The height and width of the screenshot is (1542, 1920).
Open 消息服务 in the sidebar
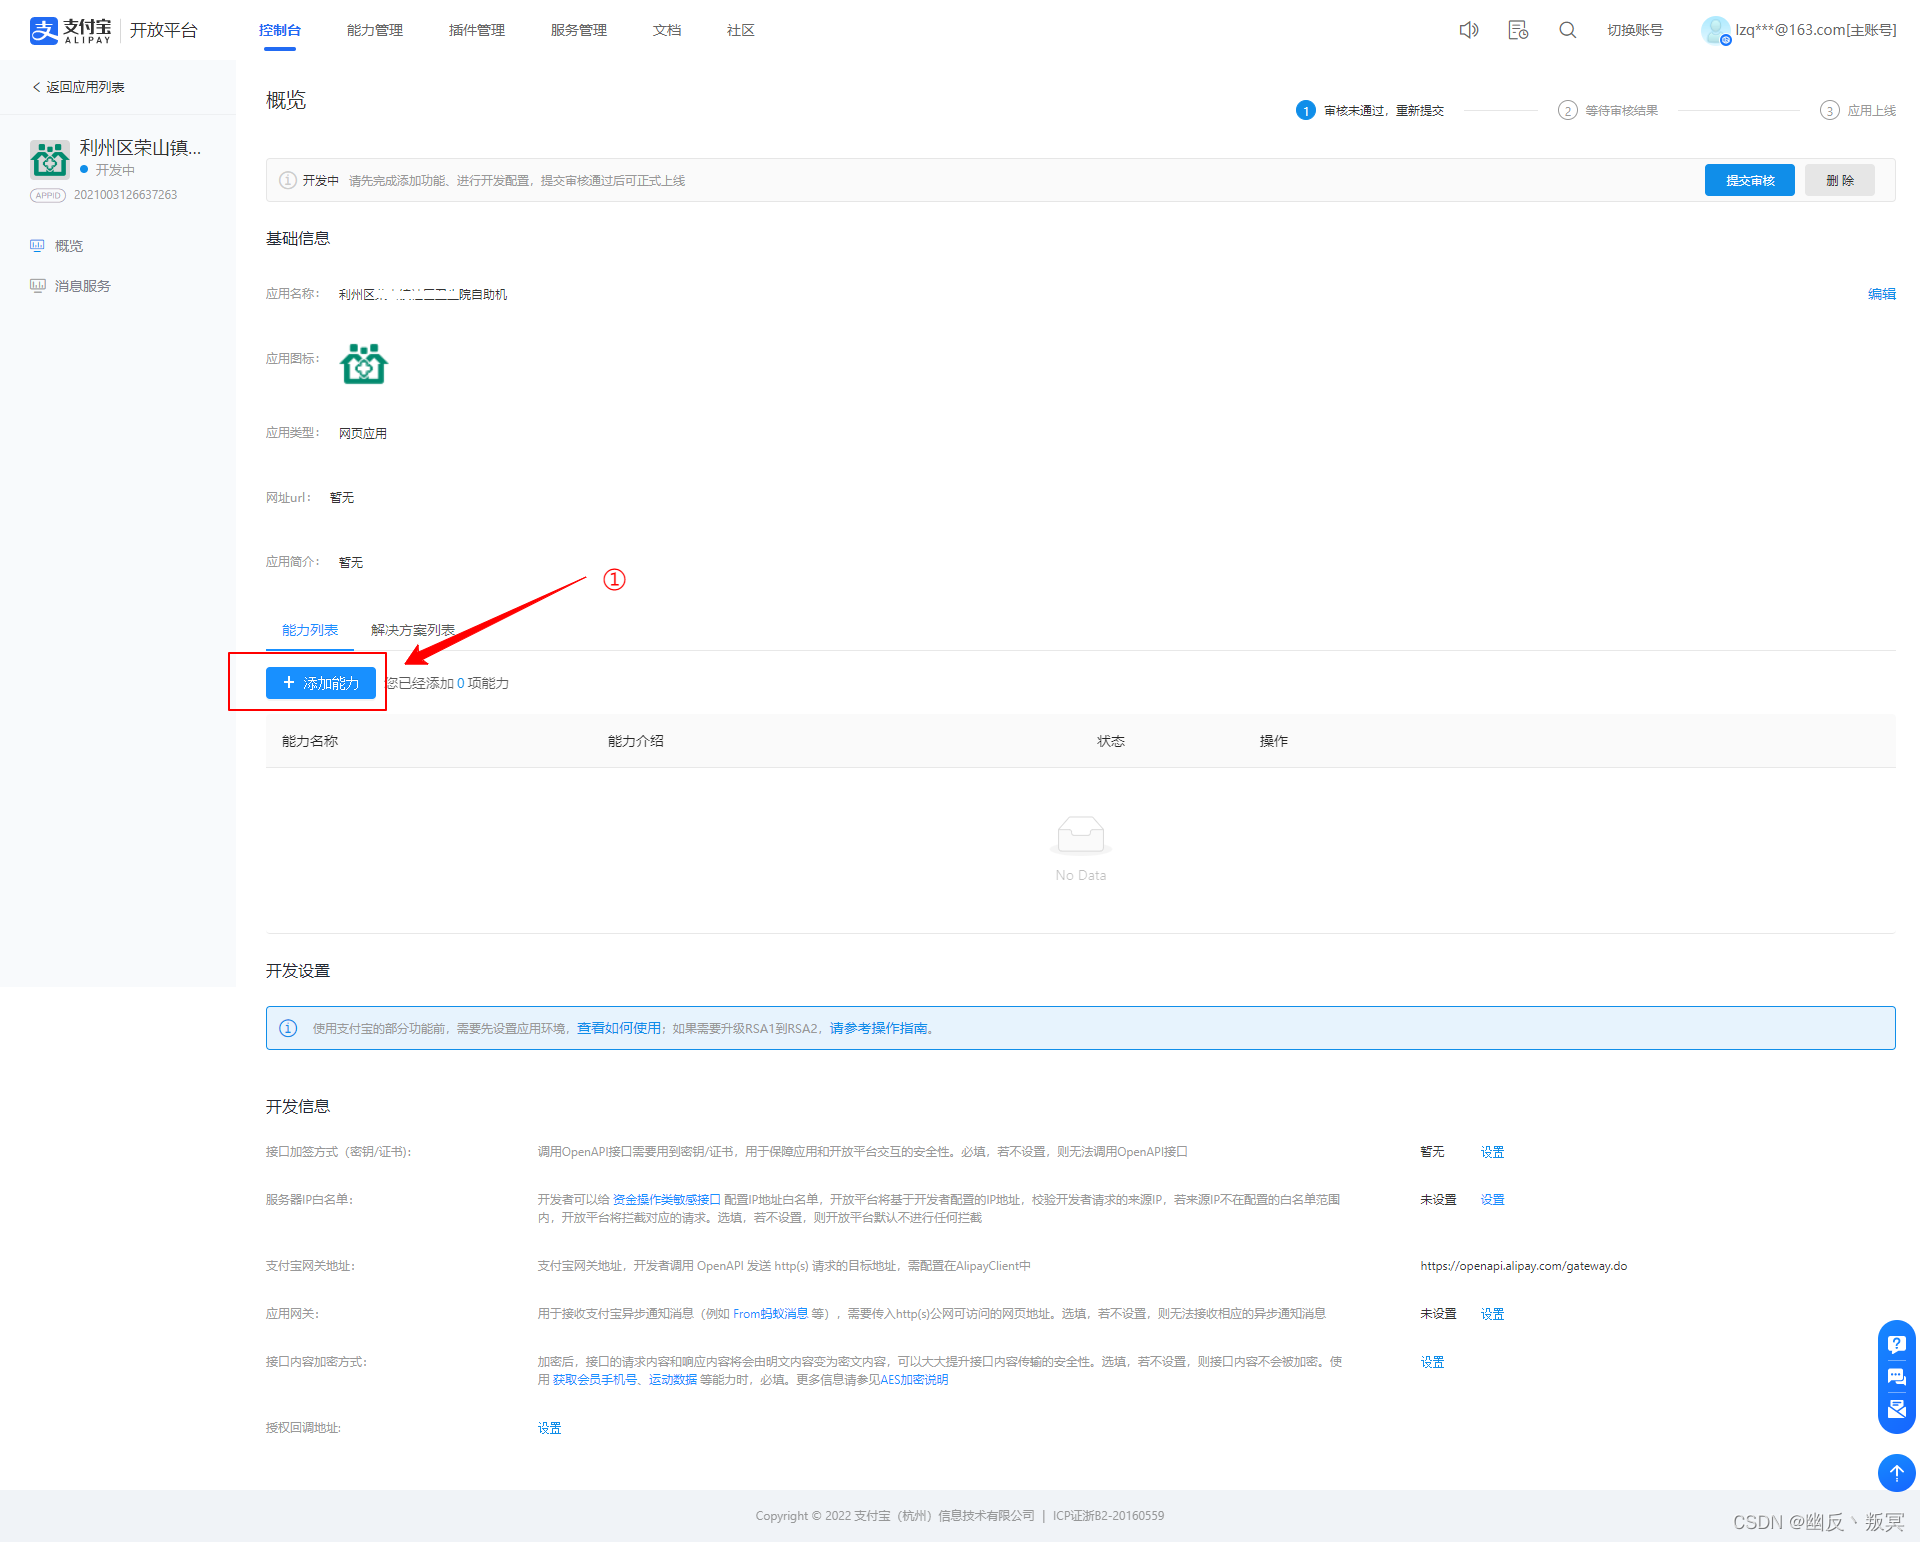pos(82,286)
